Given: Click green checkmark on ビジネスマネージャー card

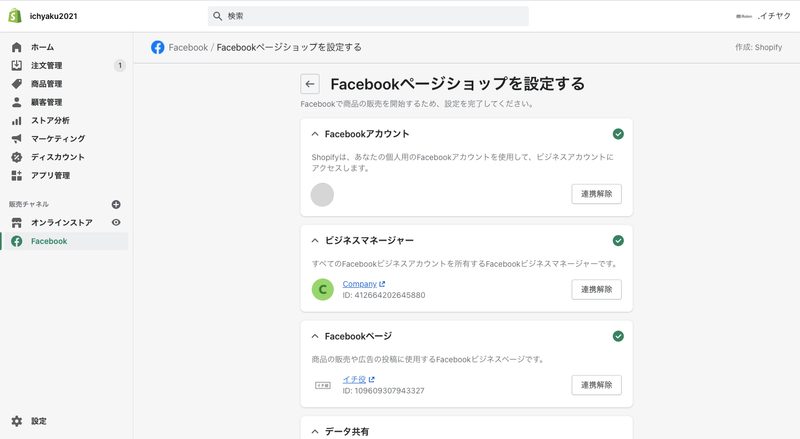Looking at the screenshot, I should coord(618,240).
